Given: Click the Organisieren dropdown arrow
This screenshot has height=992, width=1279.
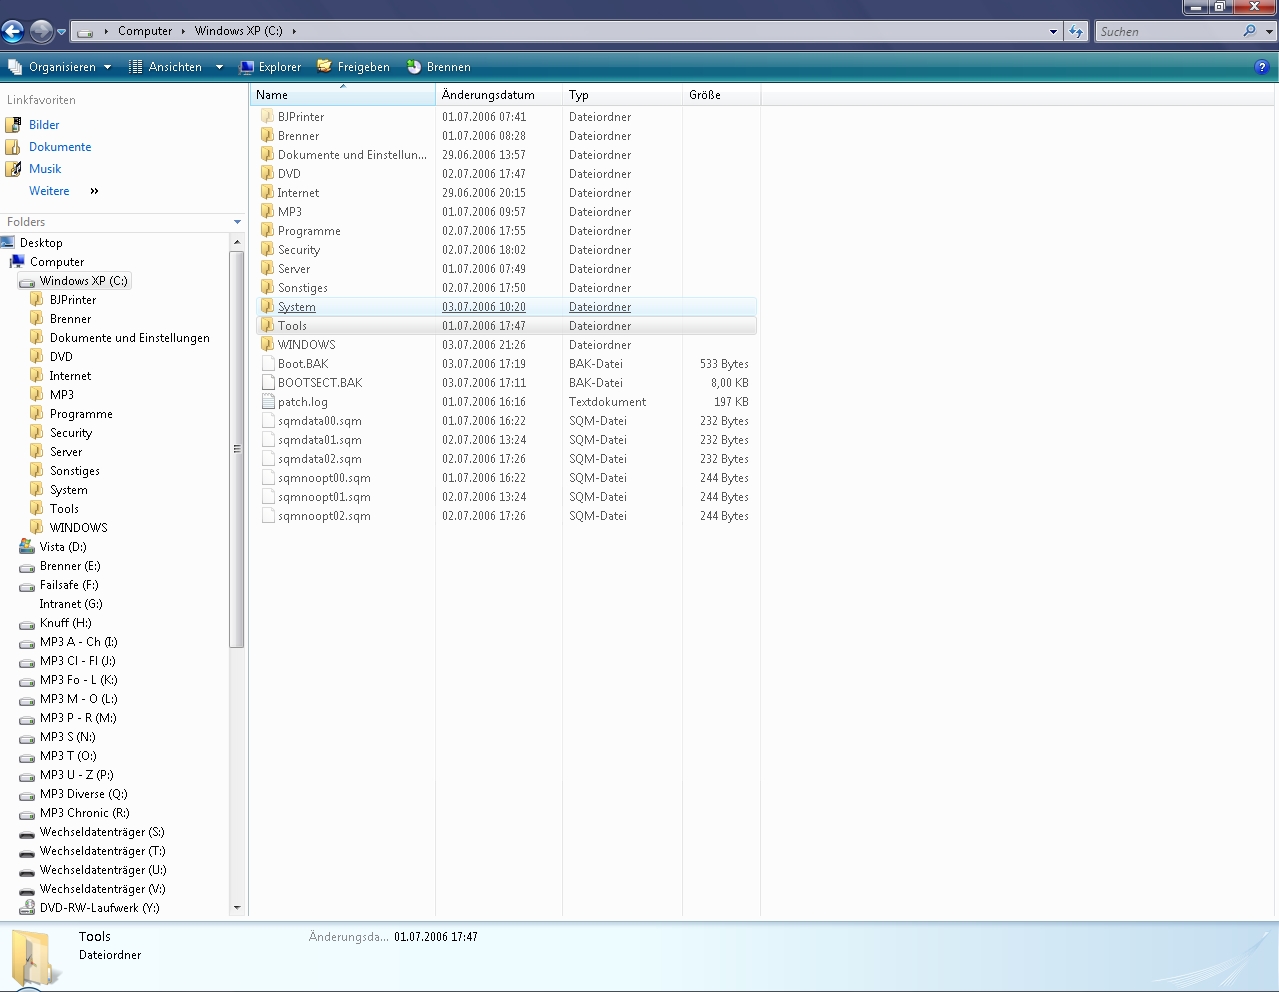Looking at the screenshot, I should click(x=107, y=67).
